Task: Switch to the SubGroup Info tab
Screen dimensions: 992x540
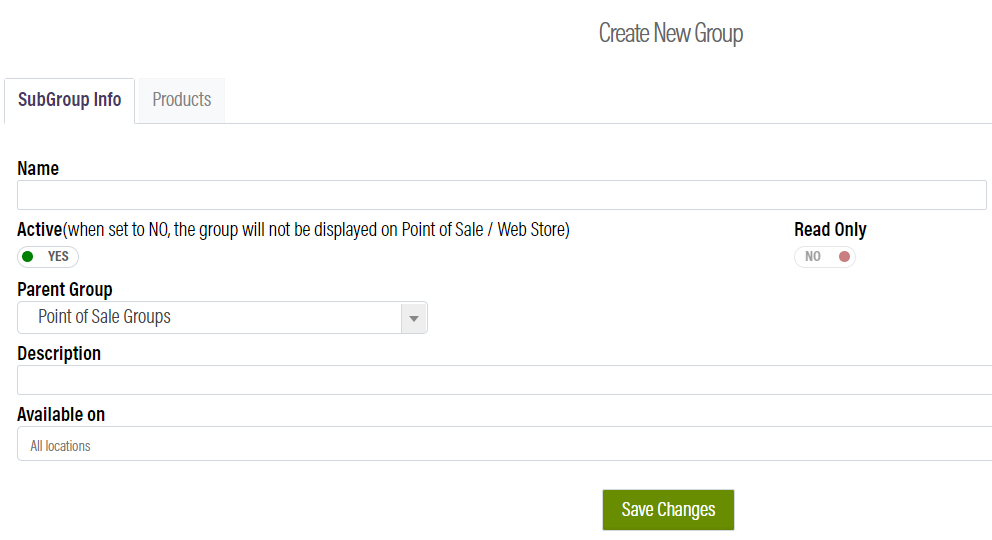Action: point(70,100)
